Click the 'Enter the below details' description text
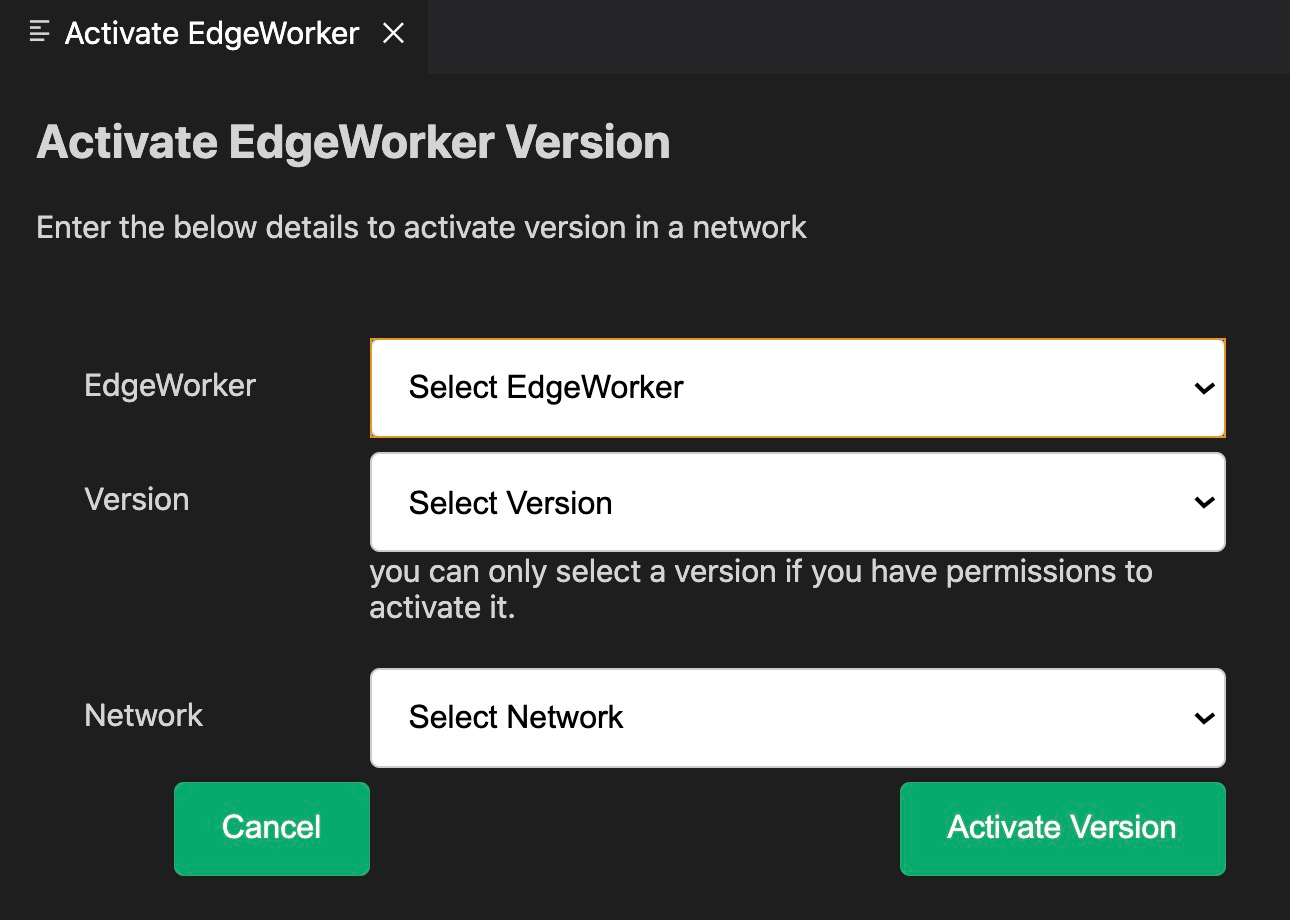This screenshot has width=1290, height=920. (421, 228)
